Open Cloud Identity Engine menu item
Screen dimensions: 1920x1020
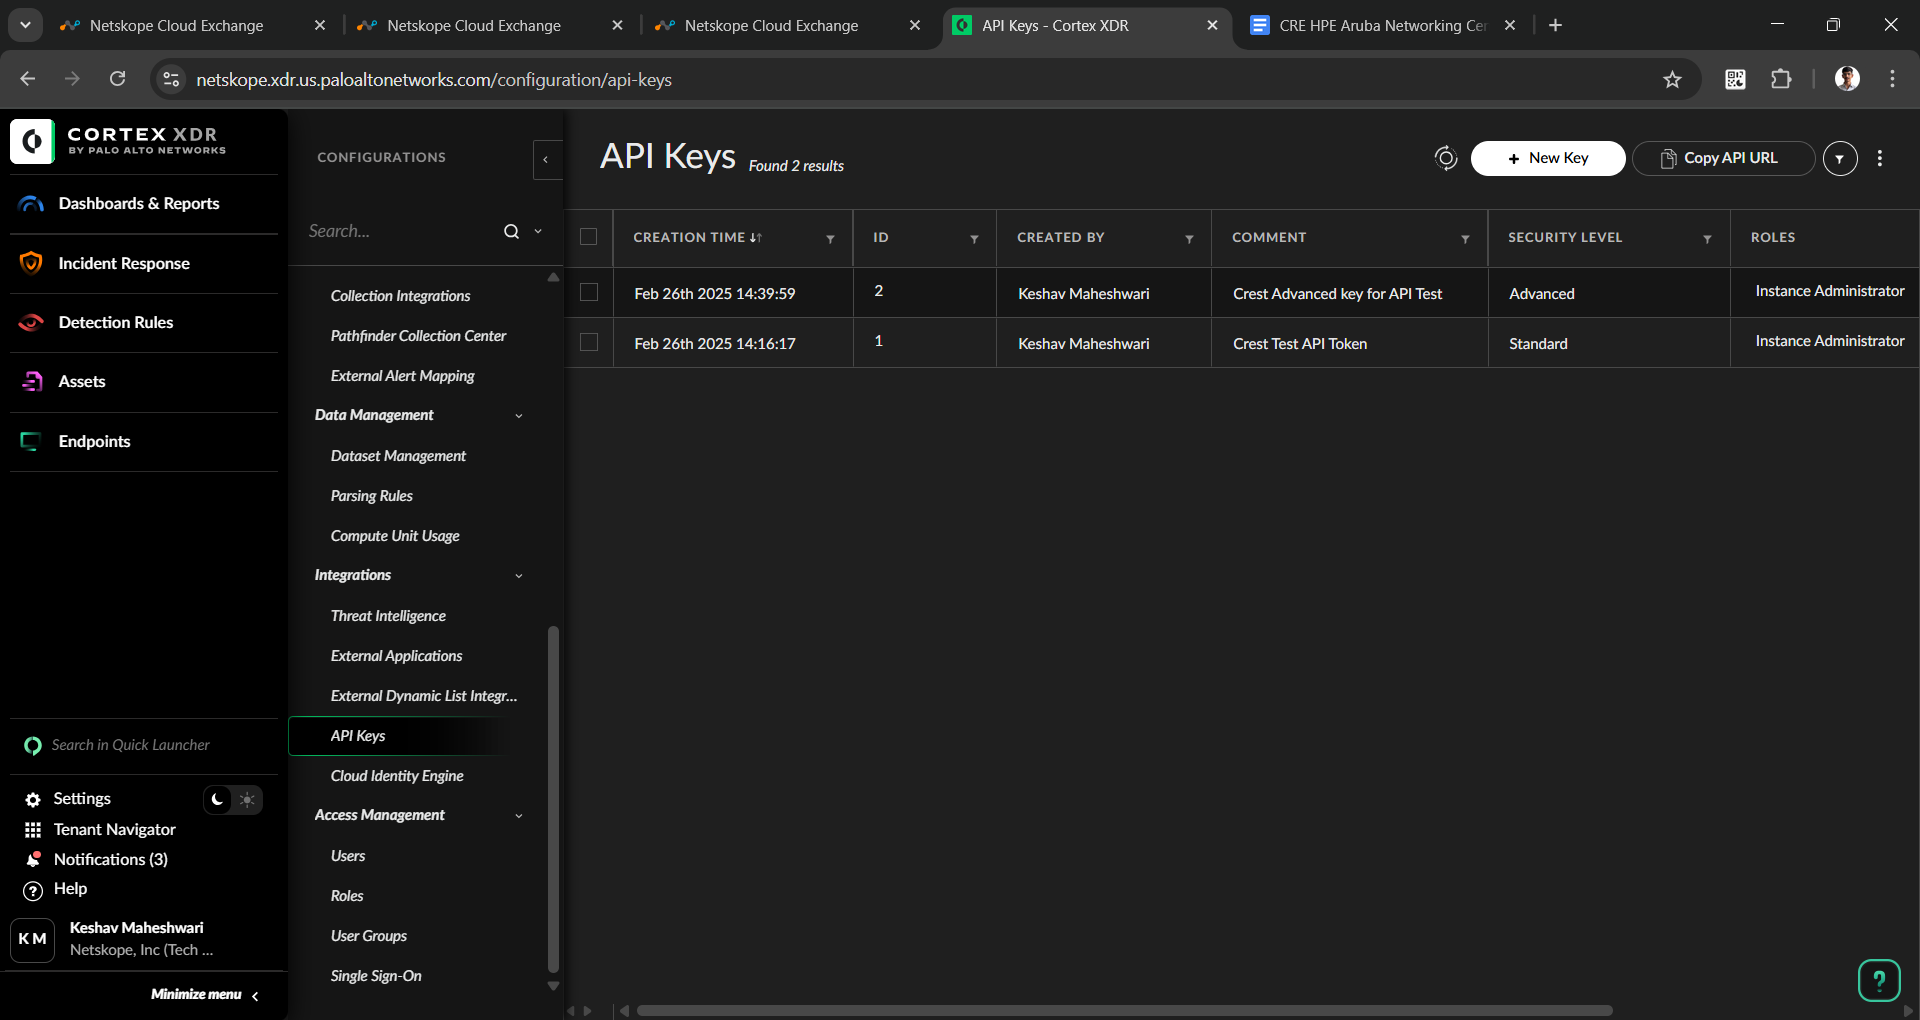click(397, 776)
